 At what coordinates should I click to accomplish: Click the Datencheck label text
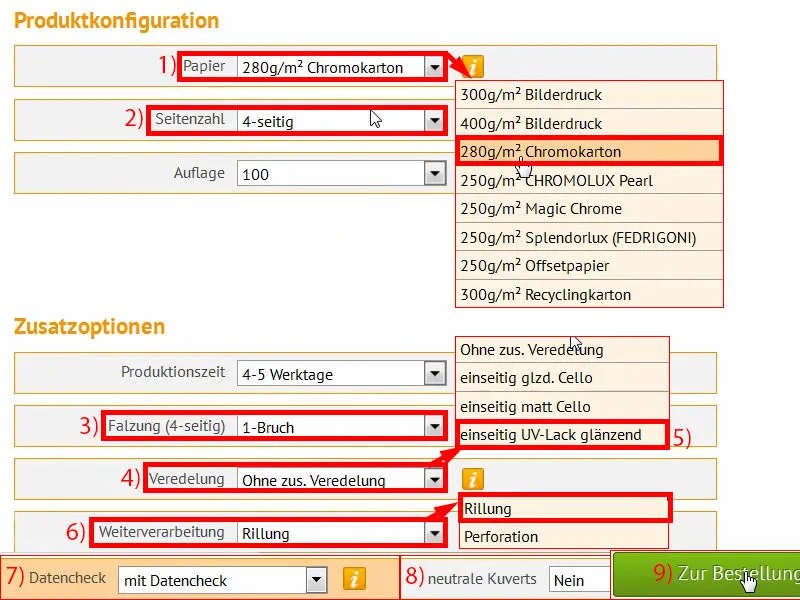(67, 578)
